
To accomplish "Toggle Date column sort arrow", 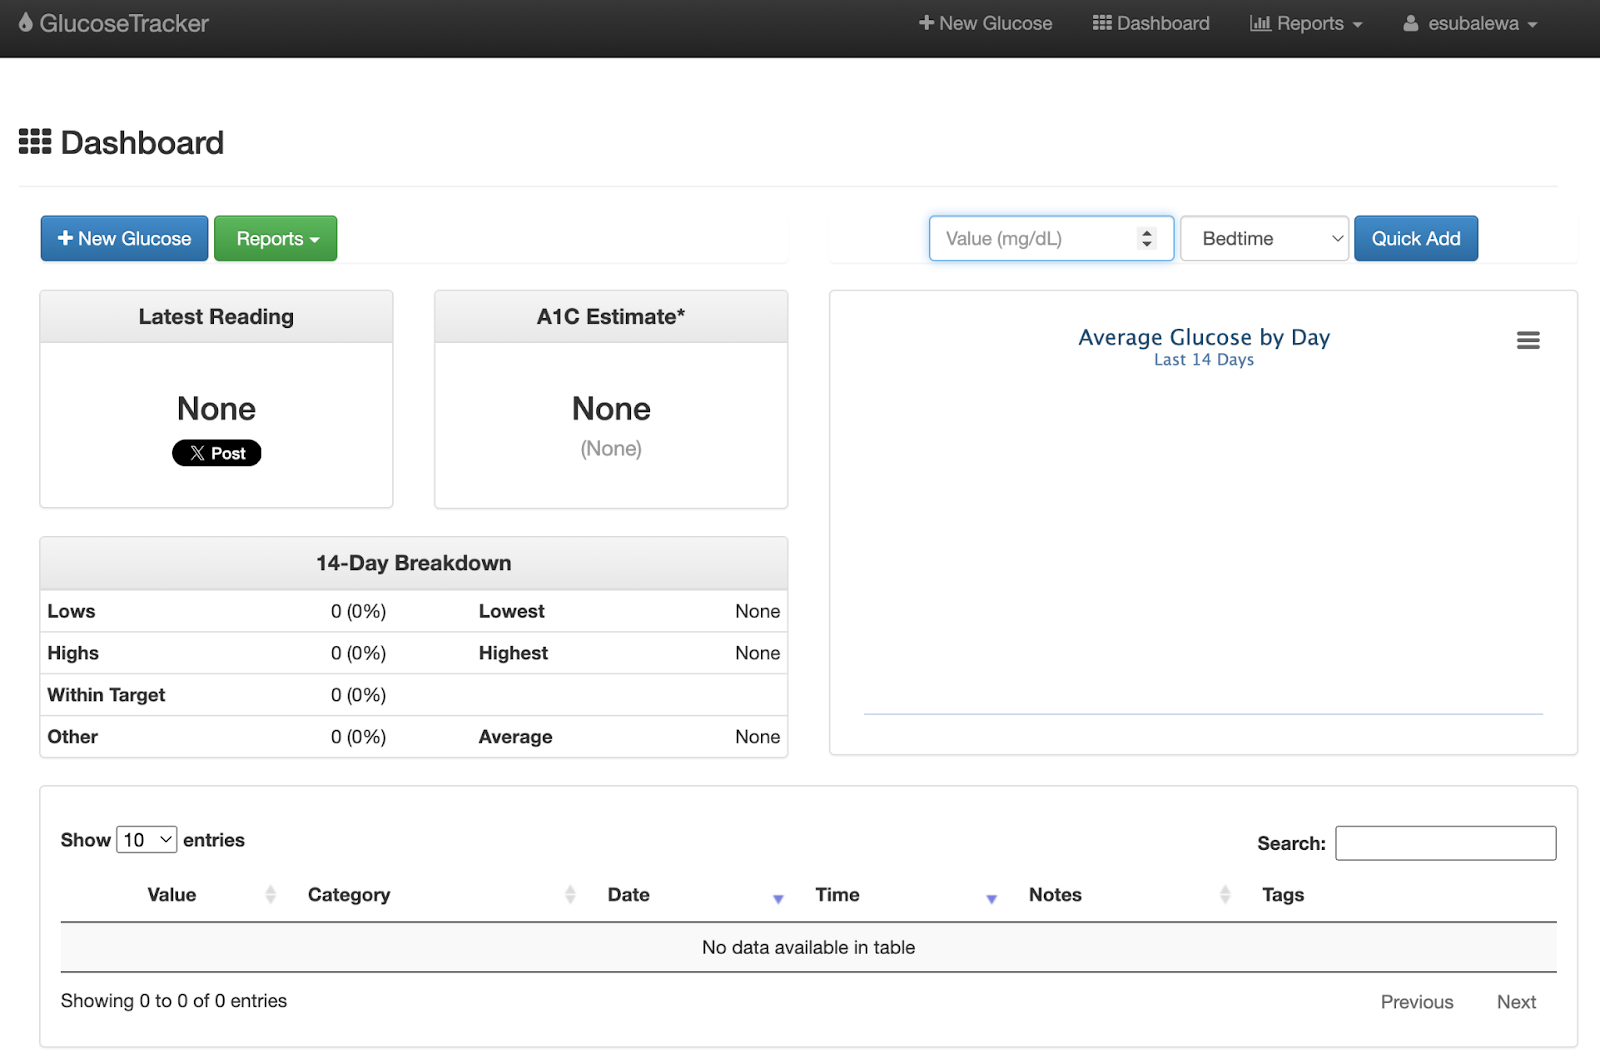I will pos(778,898).
